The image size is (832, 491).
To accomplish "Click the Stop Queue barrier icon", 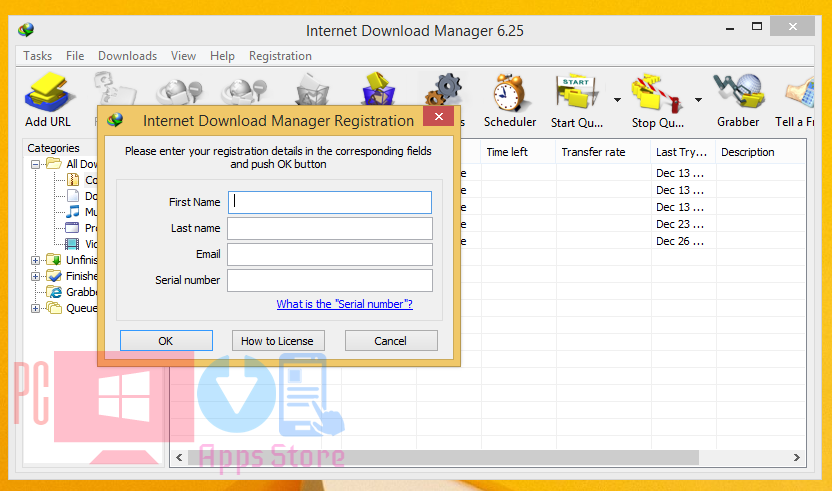I will coord(657,93).
